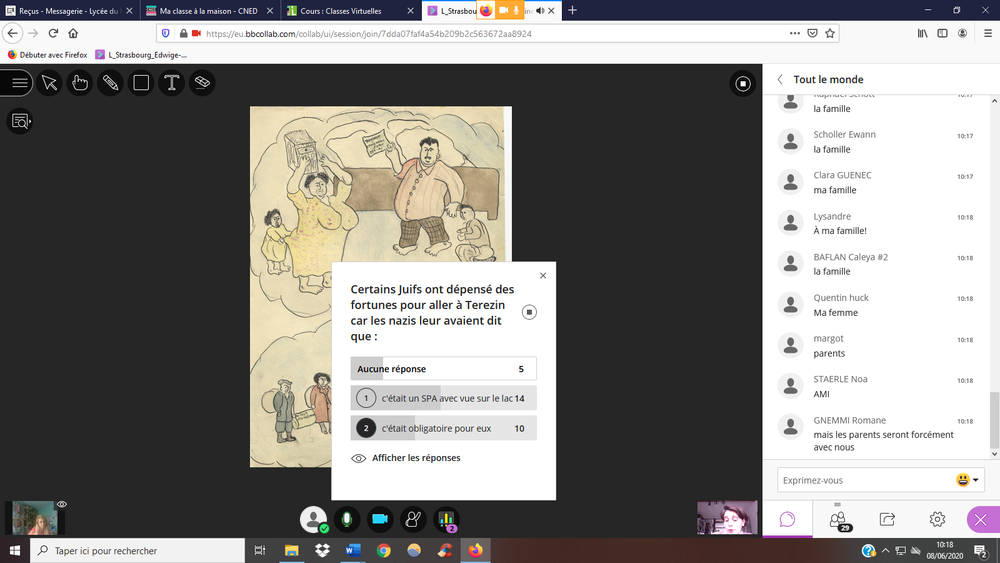Switch to Reçus - Messagerie tab
1000x563 pixels.
click(70, 11)
